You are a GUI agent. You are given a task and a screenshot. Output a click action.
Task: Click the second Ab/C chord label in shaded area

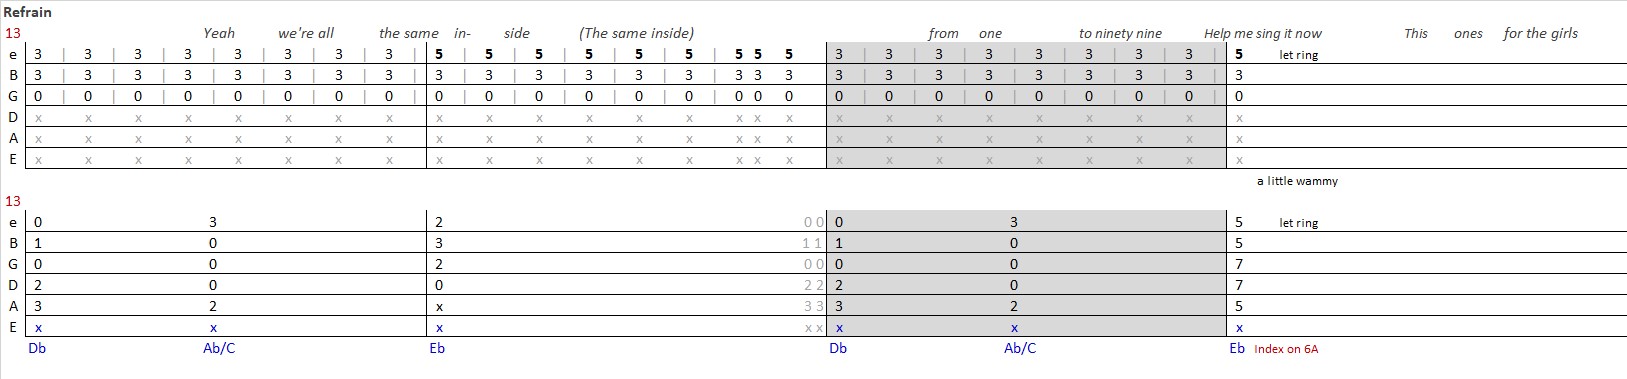[x=1020, y=348]
